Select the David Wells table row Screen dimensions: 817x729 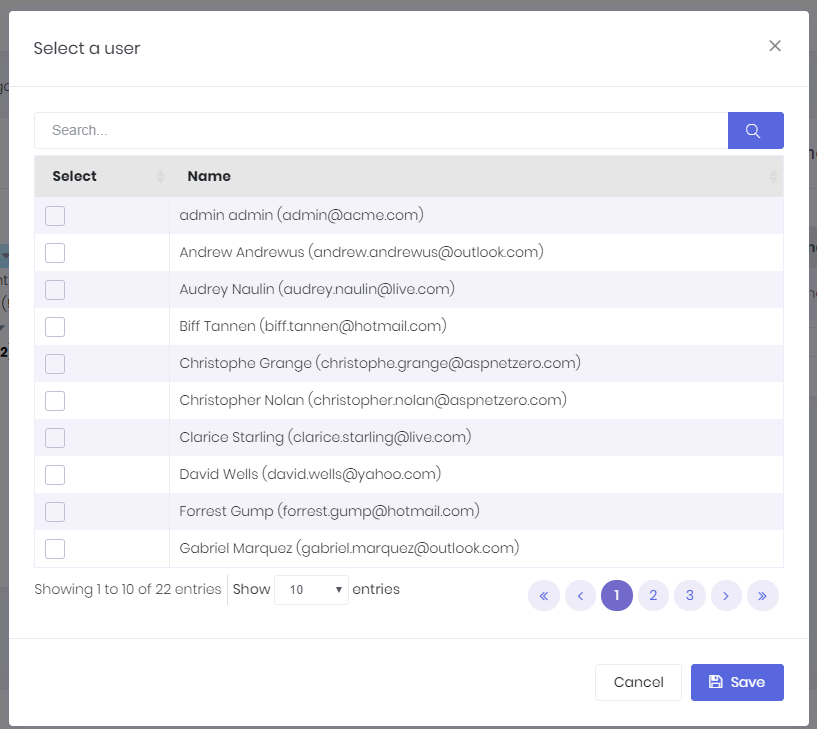(x=400, y=474)
